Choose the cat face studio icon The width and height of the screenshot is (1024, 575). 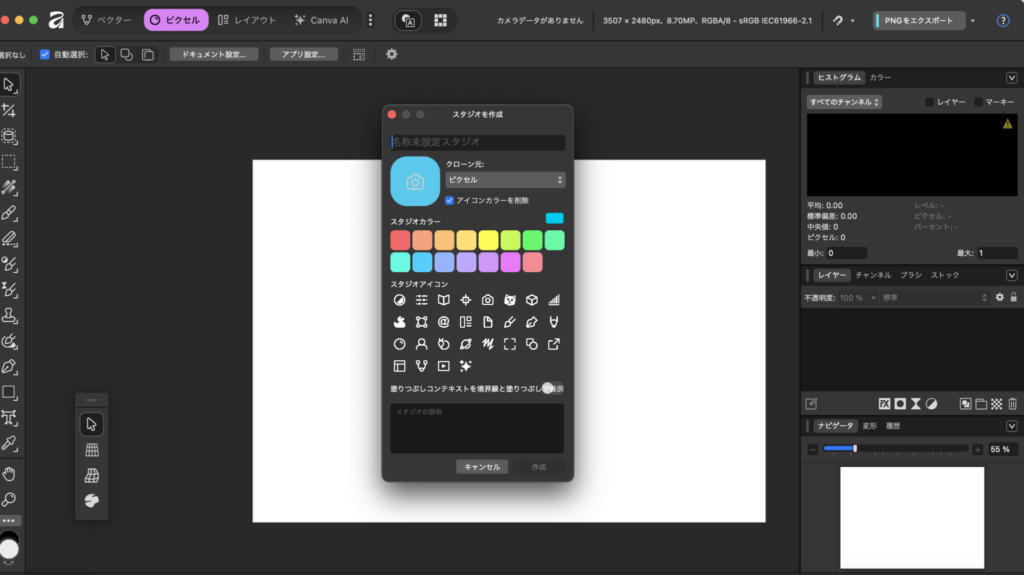click(509, 300)
